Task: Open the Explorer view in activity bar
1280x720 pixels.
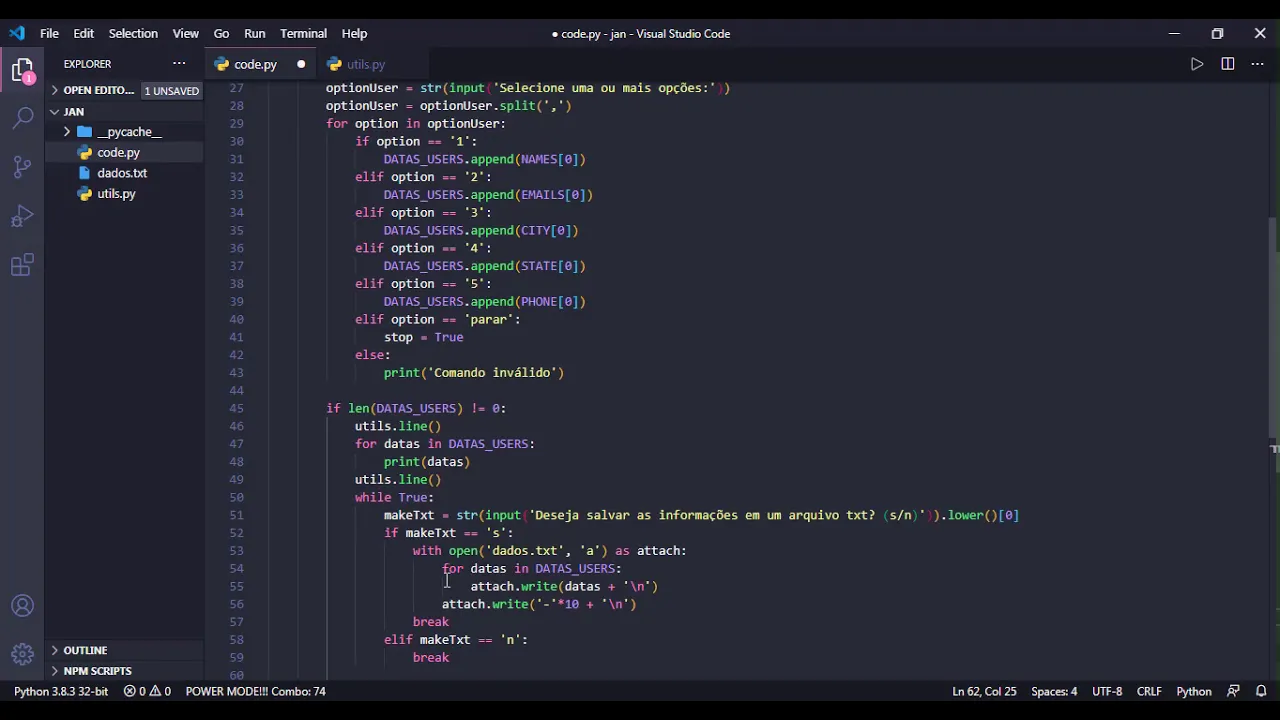Action: (x=22, y=70)
